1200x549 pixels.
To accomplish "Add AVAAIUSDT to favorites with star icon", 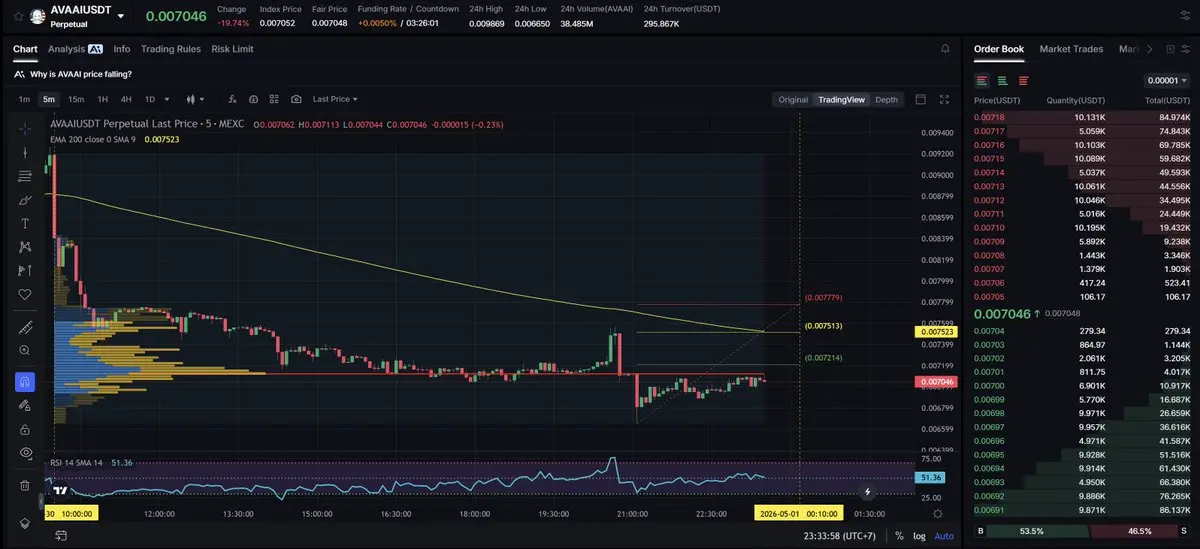I will (18, 16).
